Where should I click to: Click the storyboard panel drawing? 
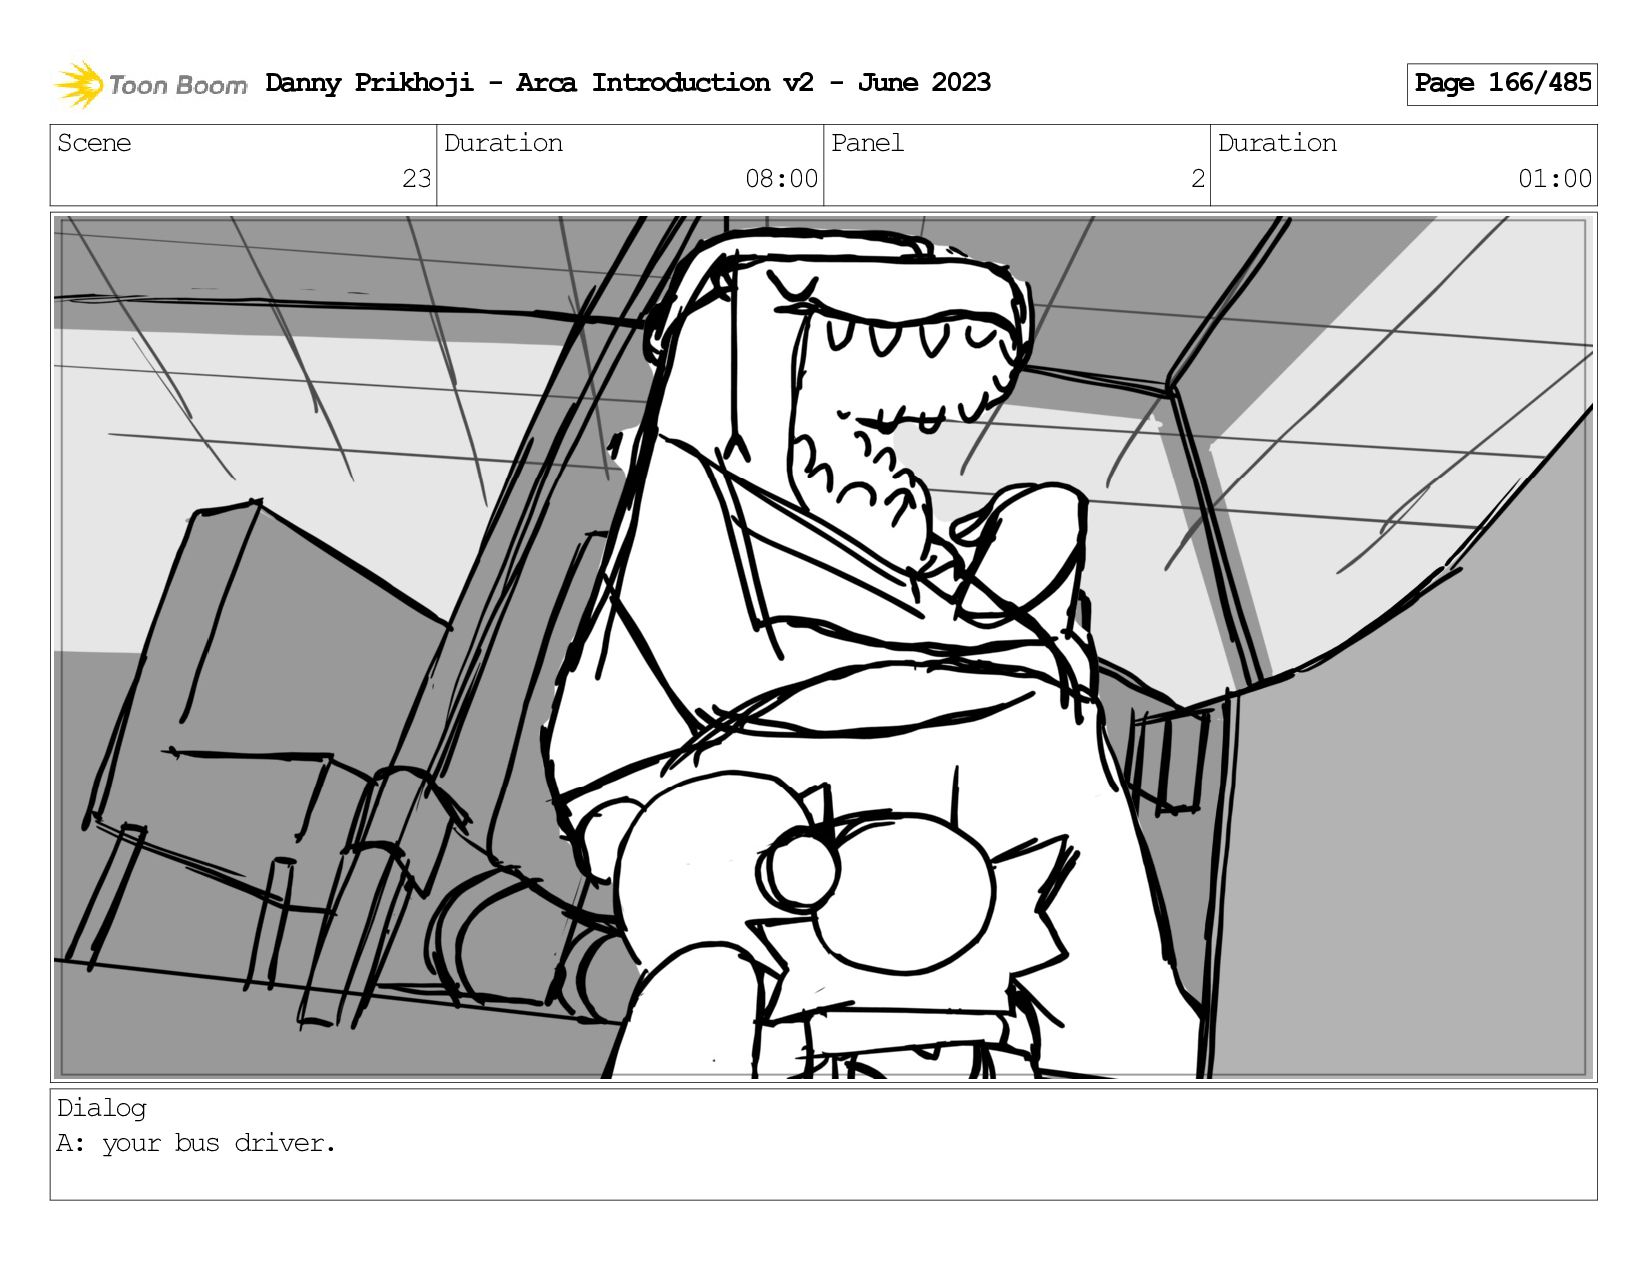(x=823, y=647)
